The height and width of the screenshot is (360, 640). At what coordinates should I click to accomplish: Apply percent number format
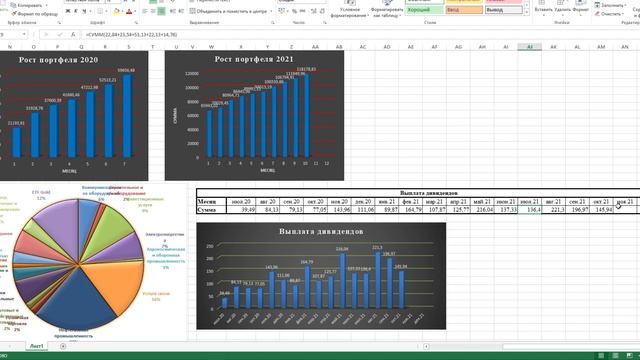pos(294,11)
